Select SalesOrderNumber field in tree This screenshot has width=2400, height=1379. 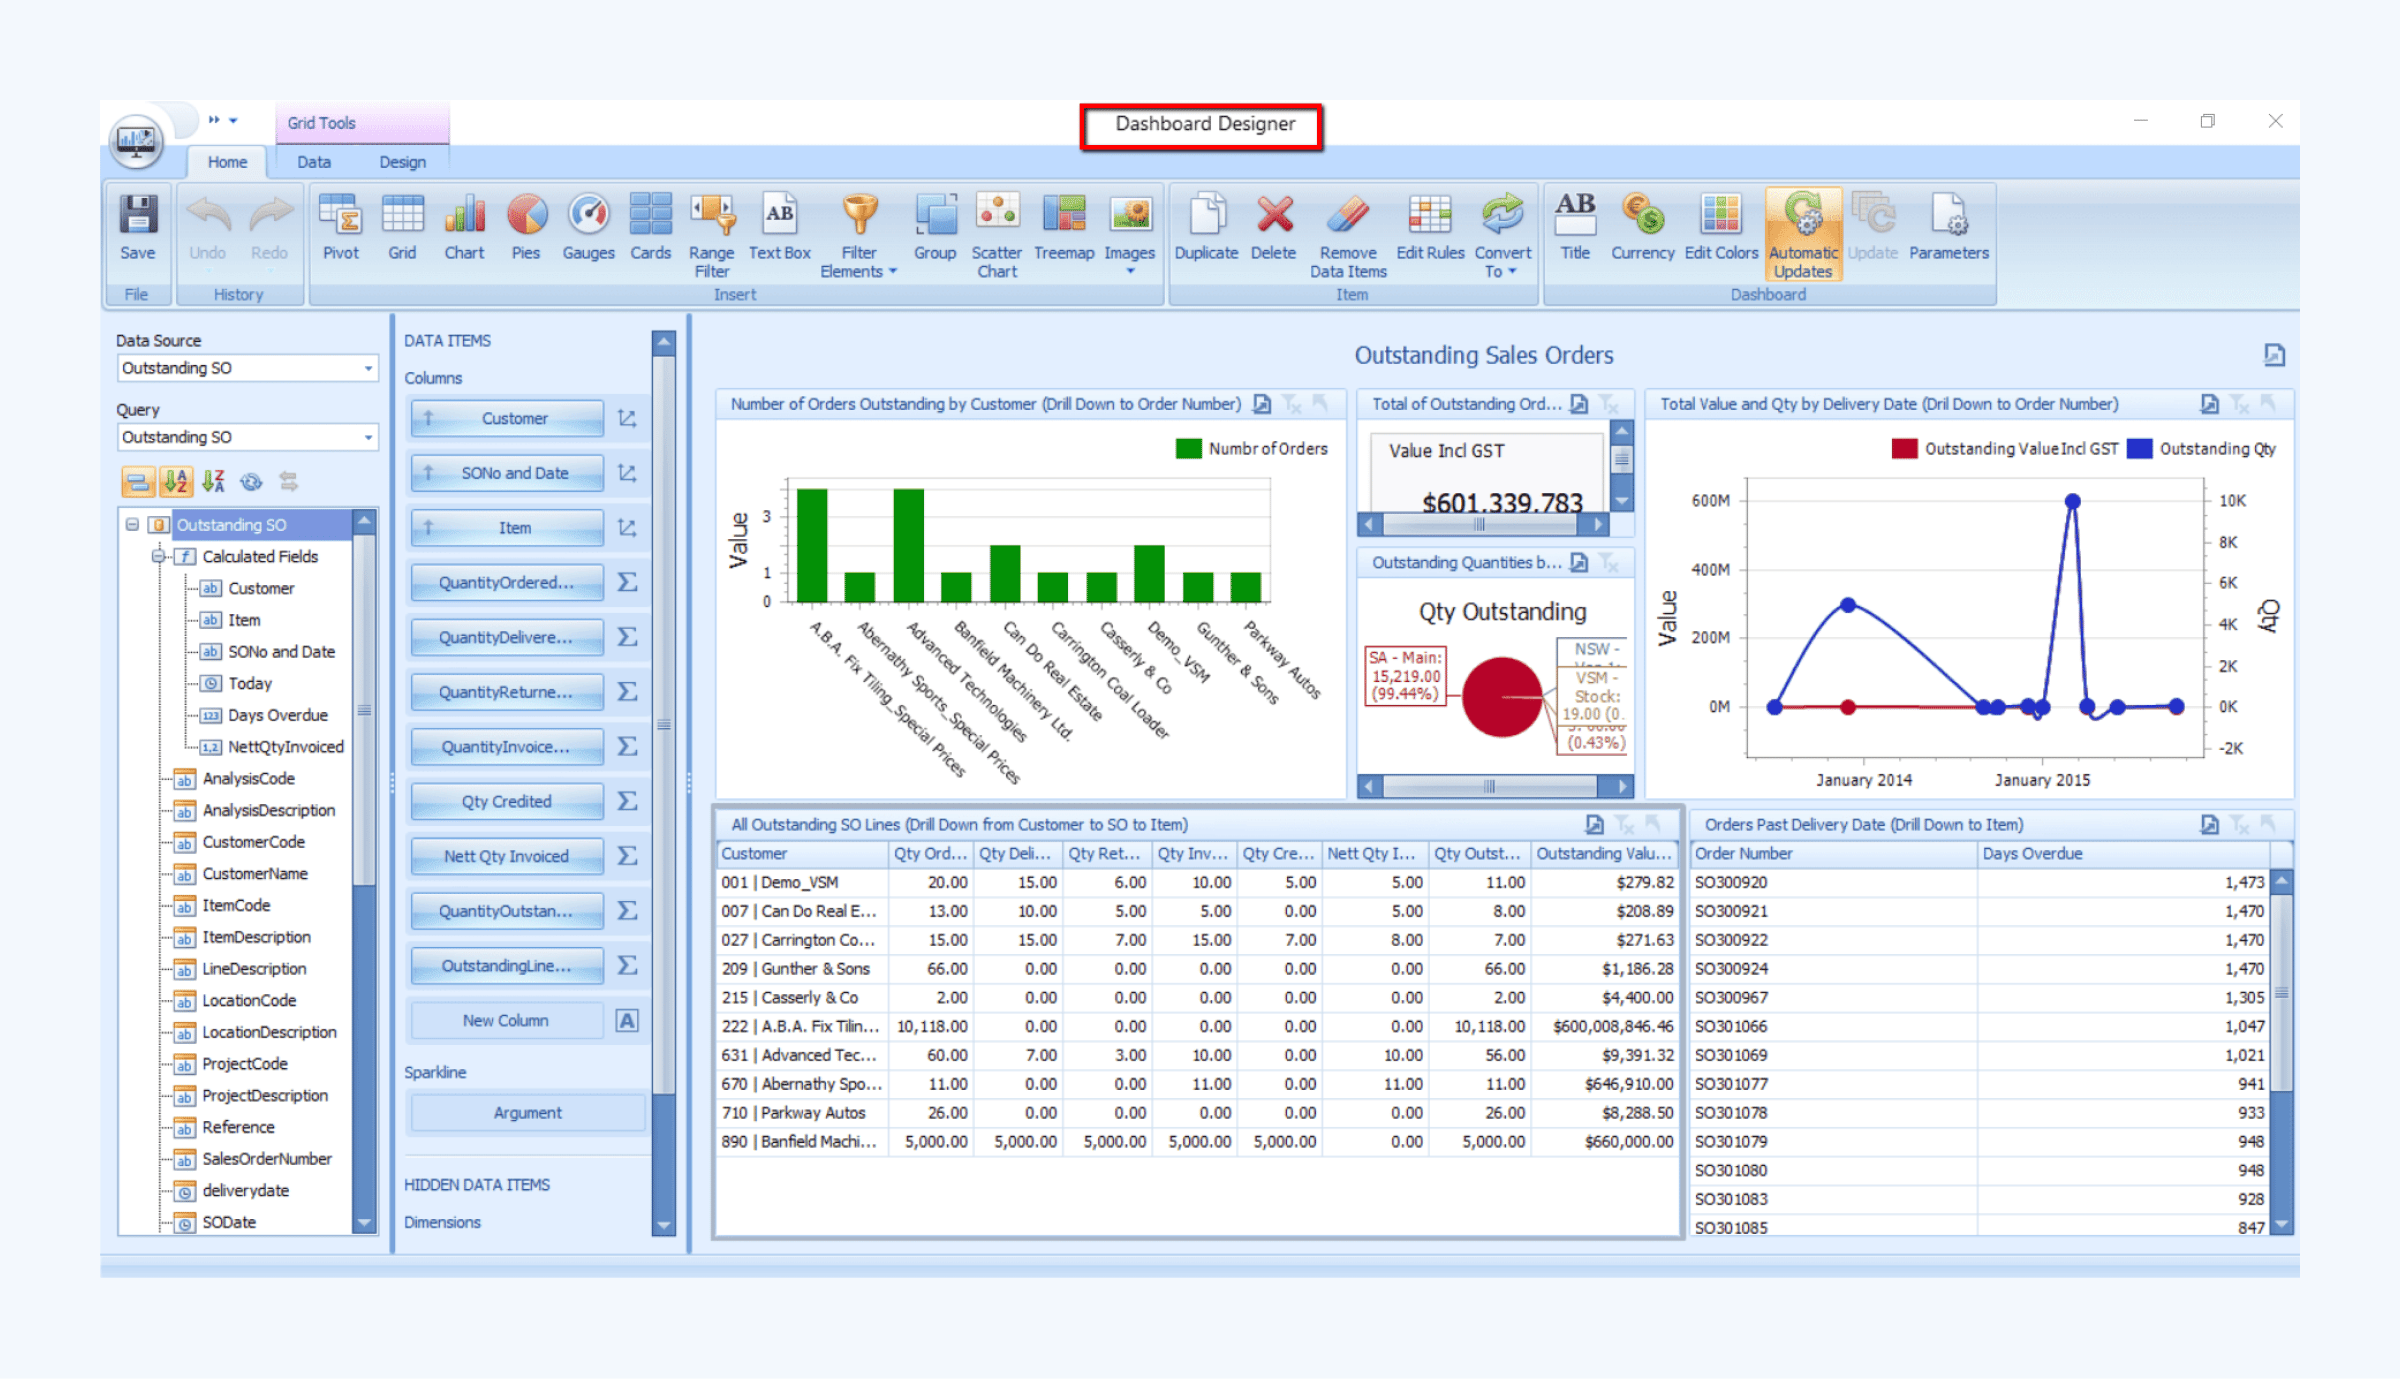[x=266, y=1158]
